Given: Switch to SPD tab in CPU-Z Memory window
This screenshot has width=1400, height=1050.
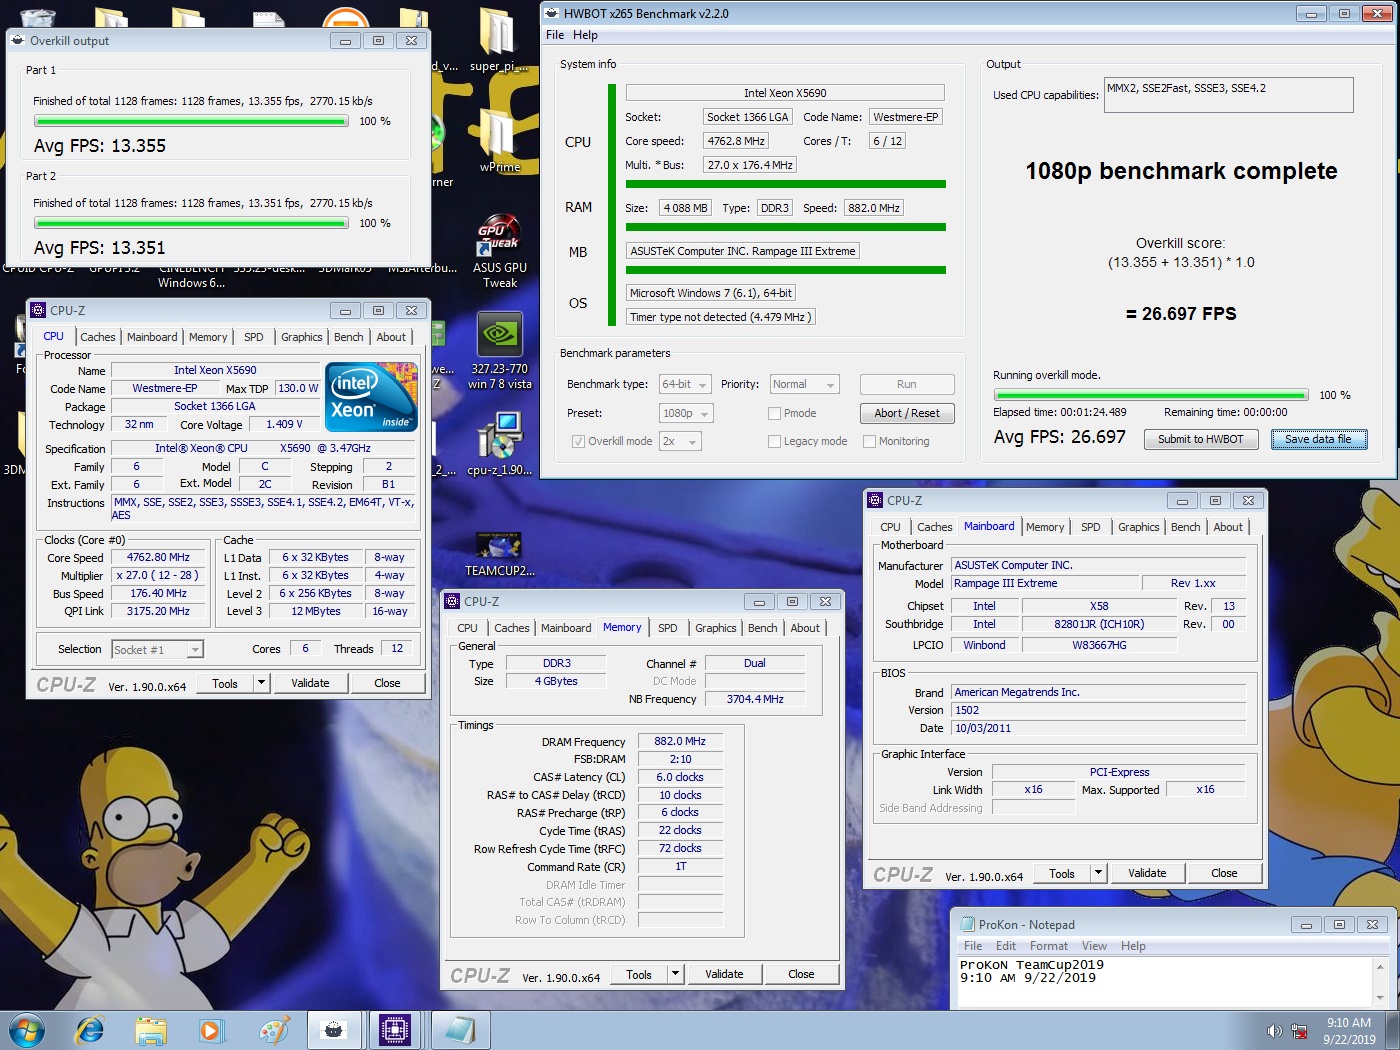Looking at the screenshot, I should [668, 628].
